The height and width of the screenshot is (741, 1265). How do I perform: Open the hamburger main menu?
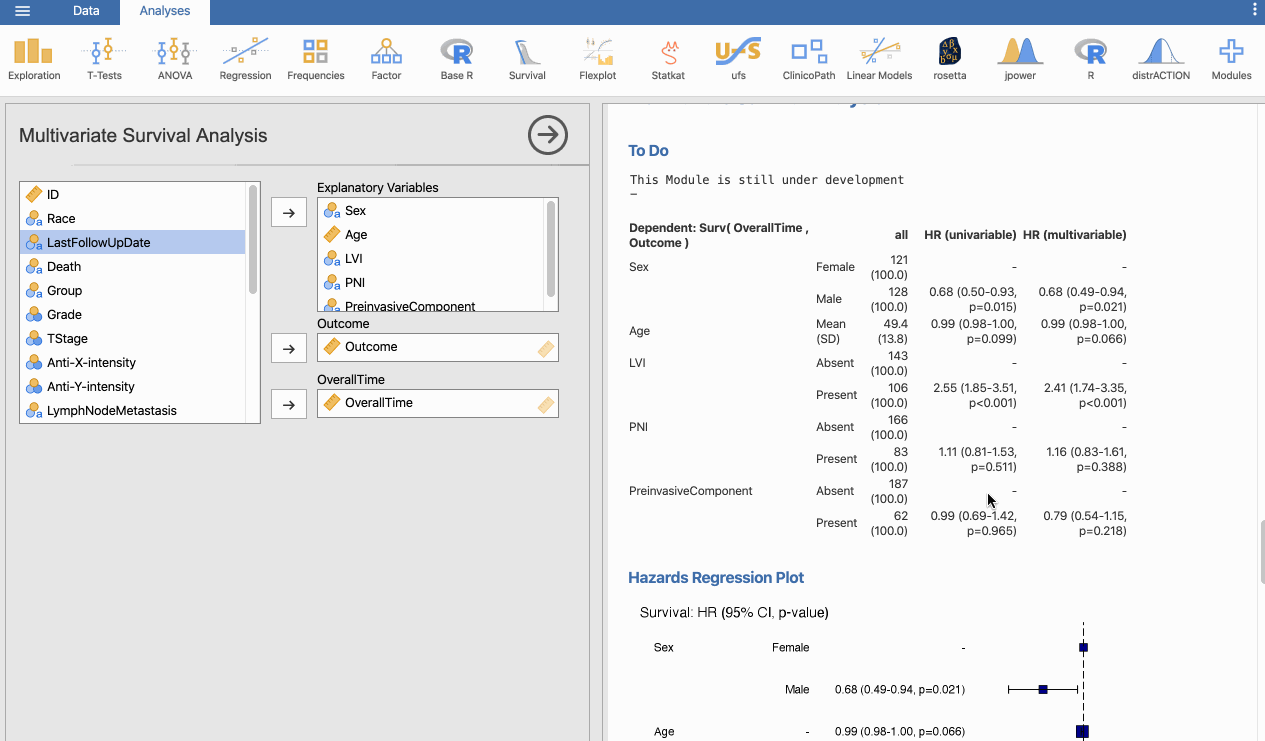point(22,11)
